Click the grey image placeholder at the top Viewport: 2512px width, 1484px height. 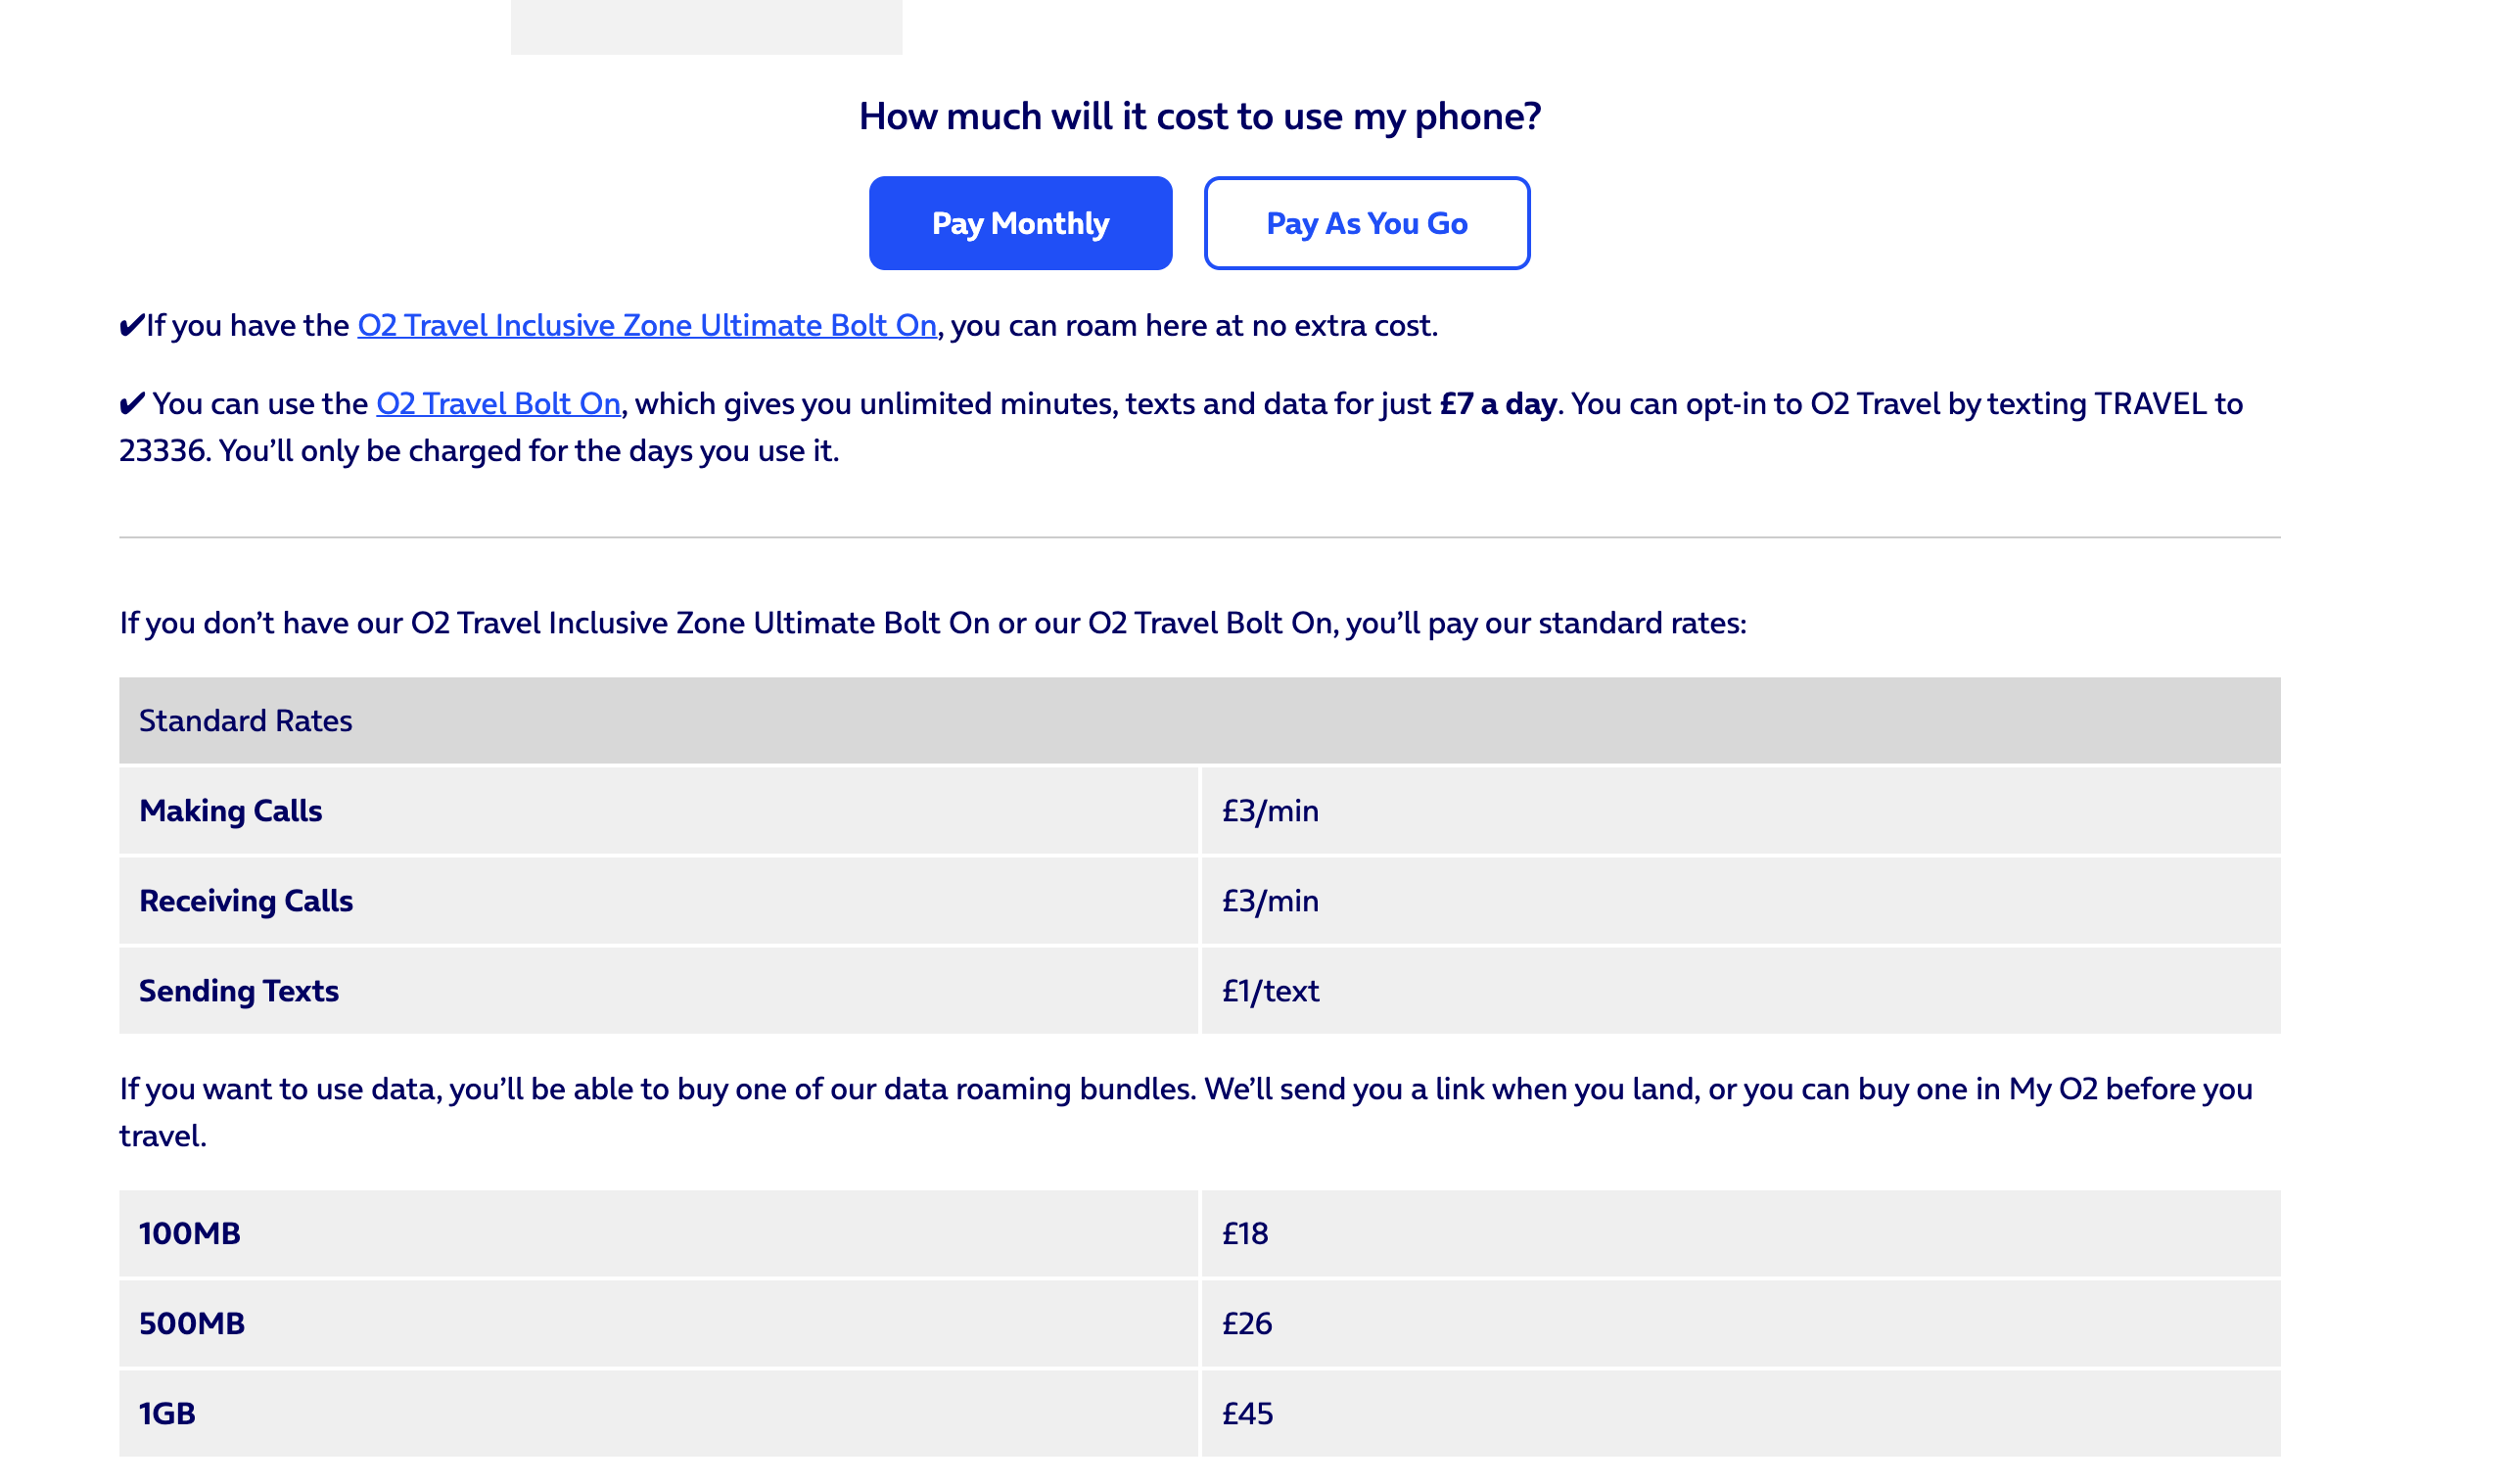pos(707,25)
